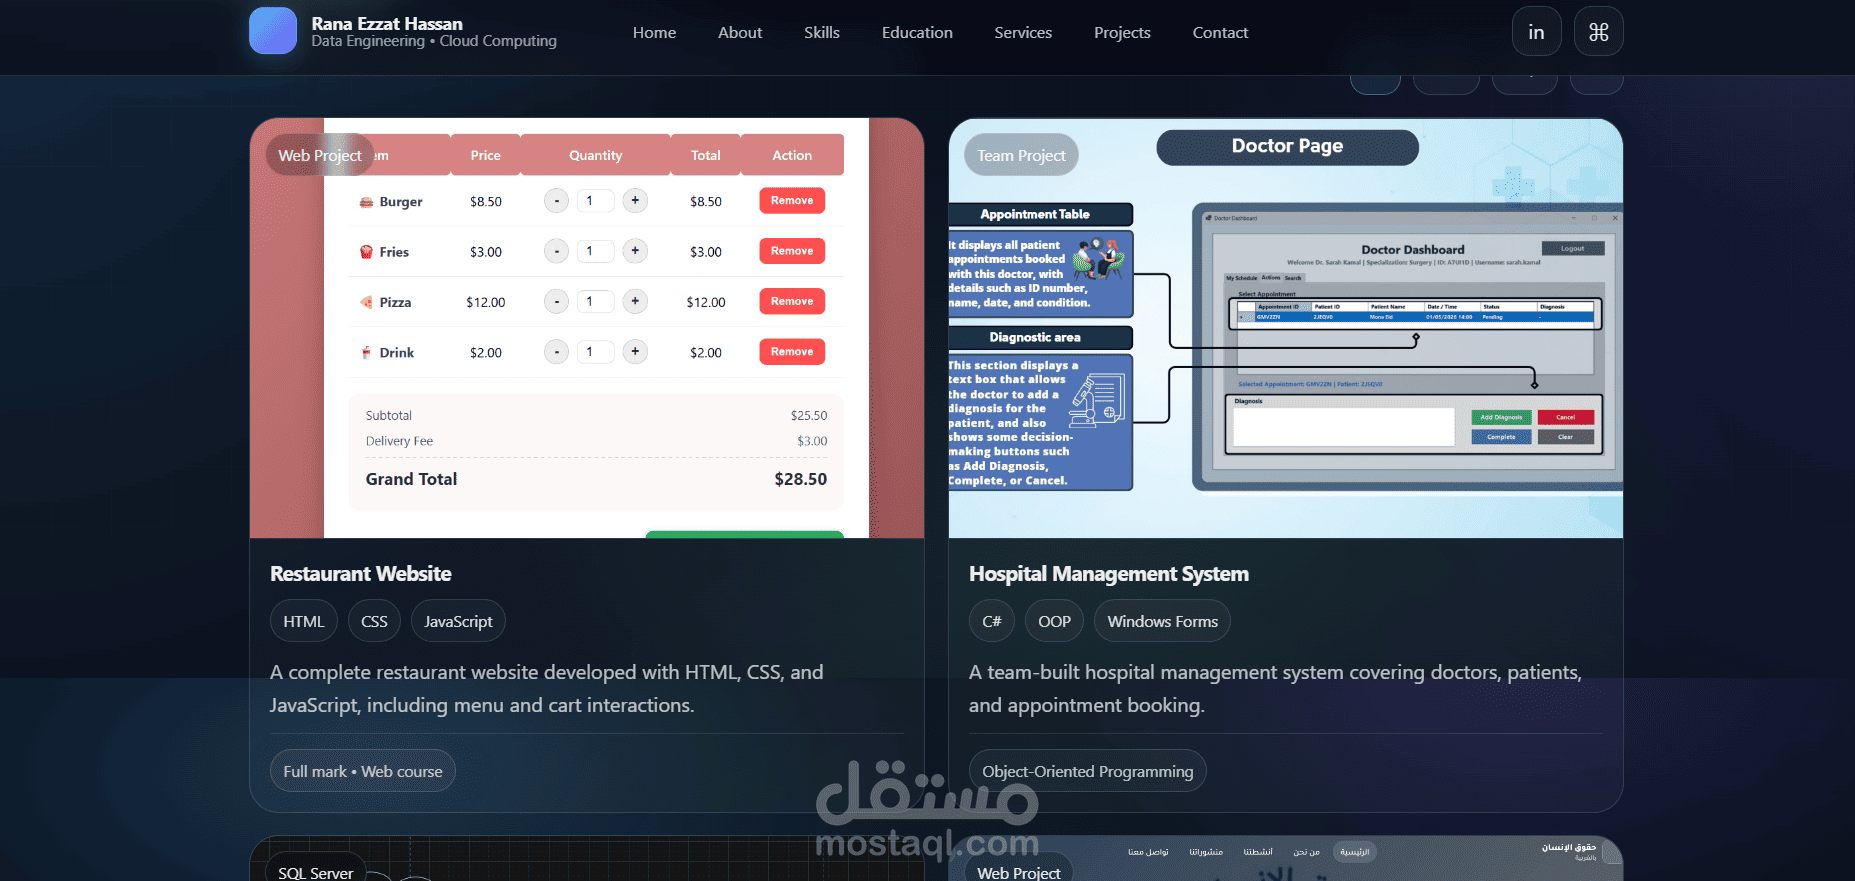Remove the Pizza item in cart image

click(792, 301)
